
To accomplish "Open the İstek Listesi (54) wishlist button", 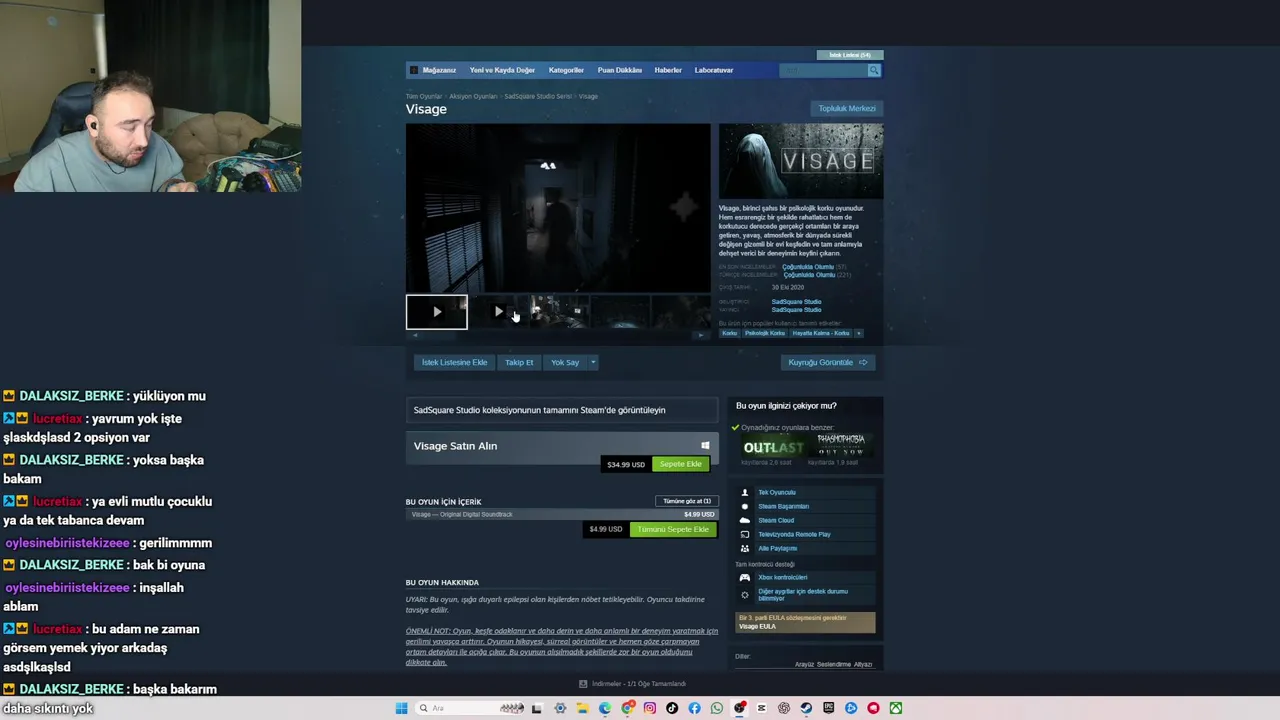I will (x=850, y=55).
